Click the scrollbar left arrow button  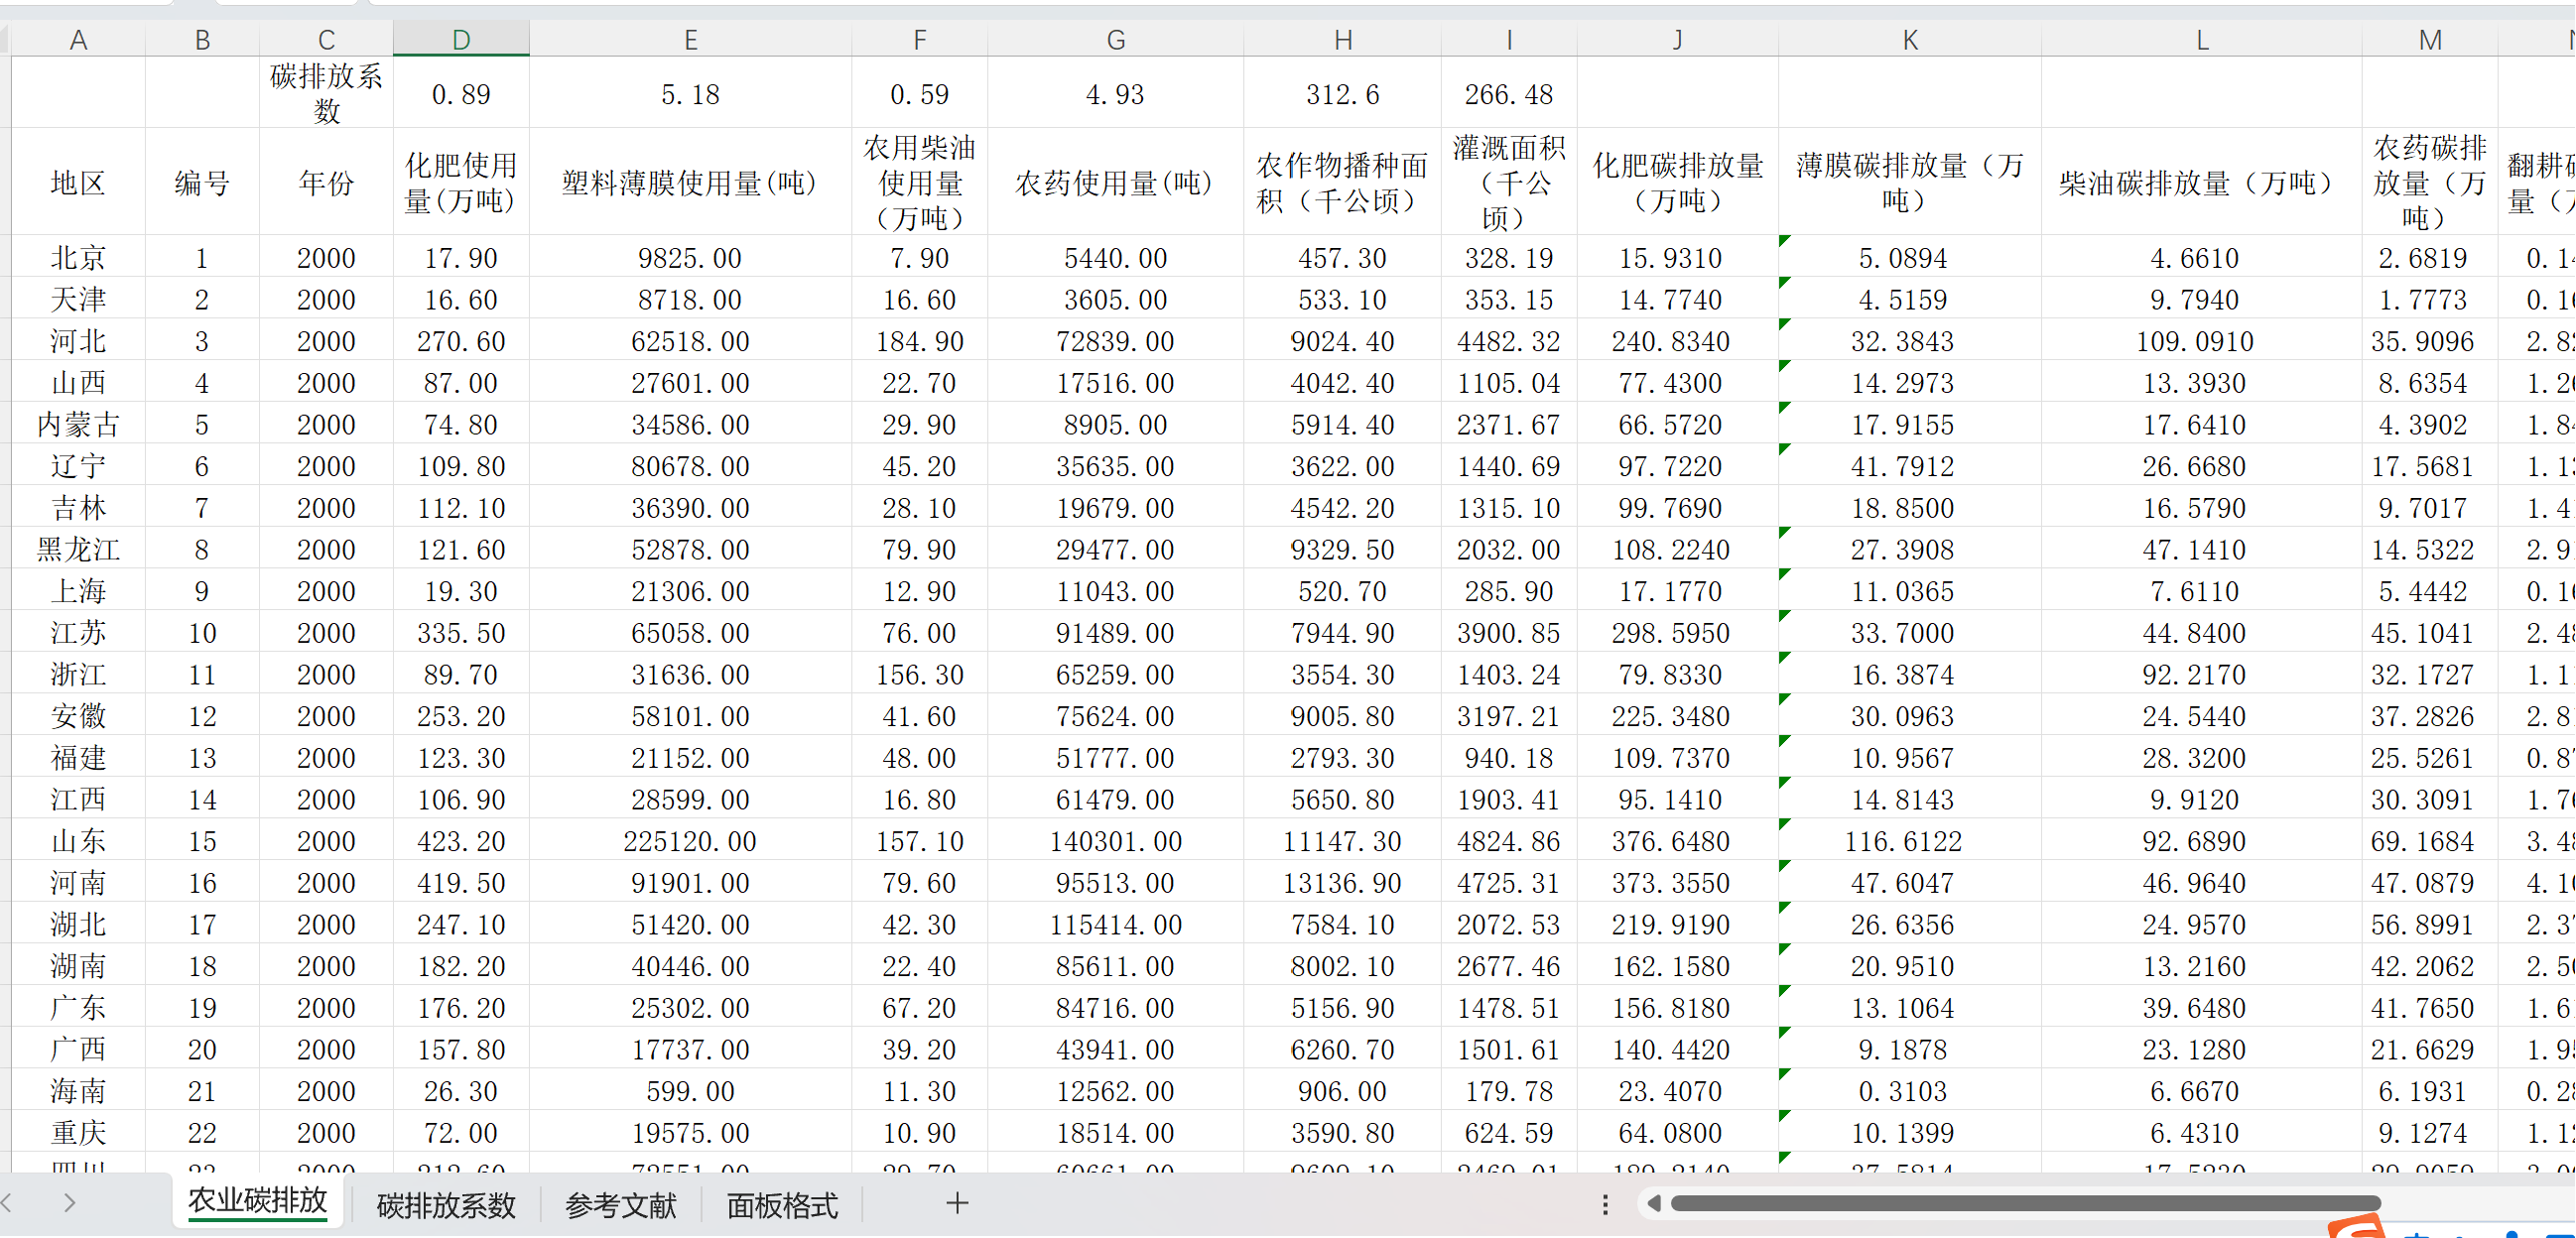click(1654, 1204)
